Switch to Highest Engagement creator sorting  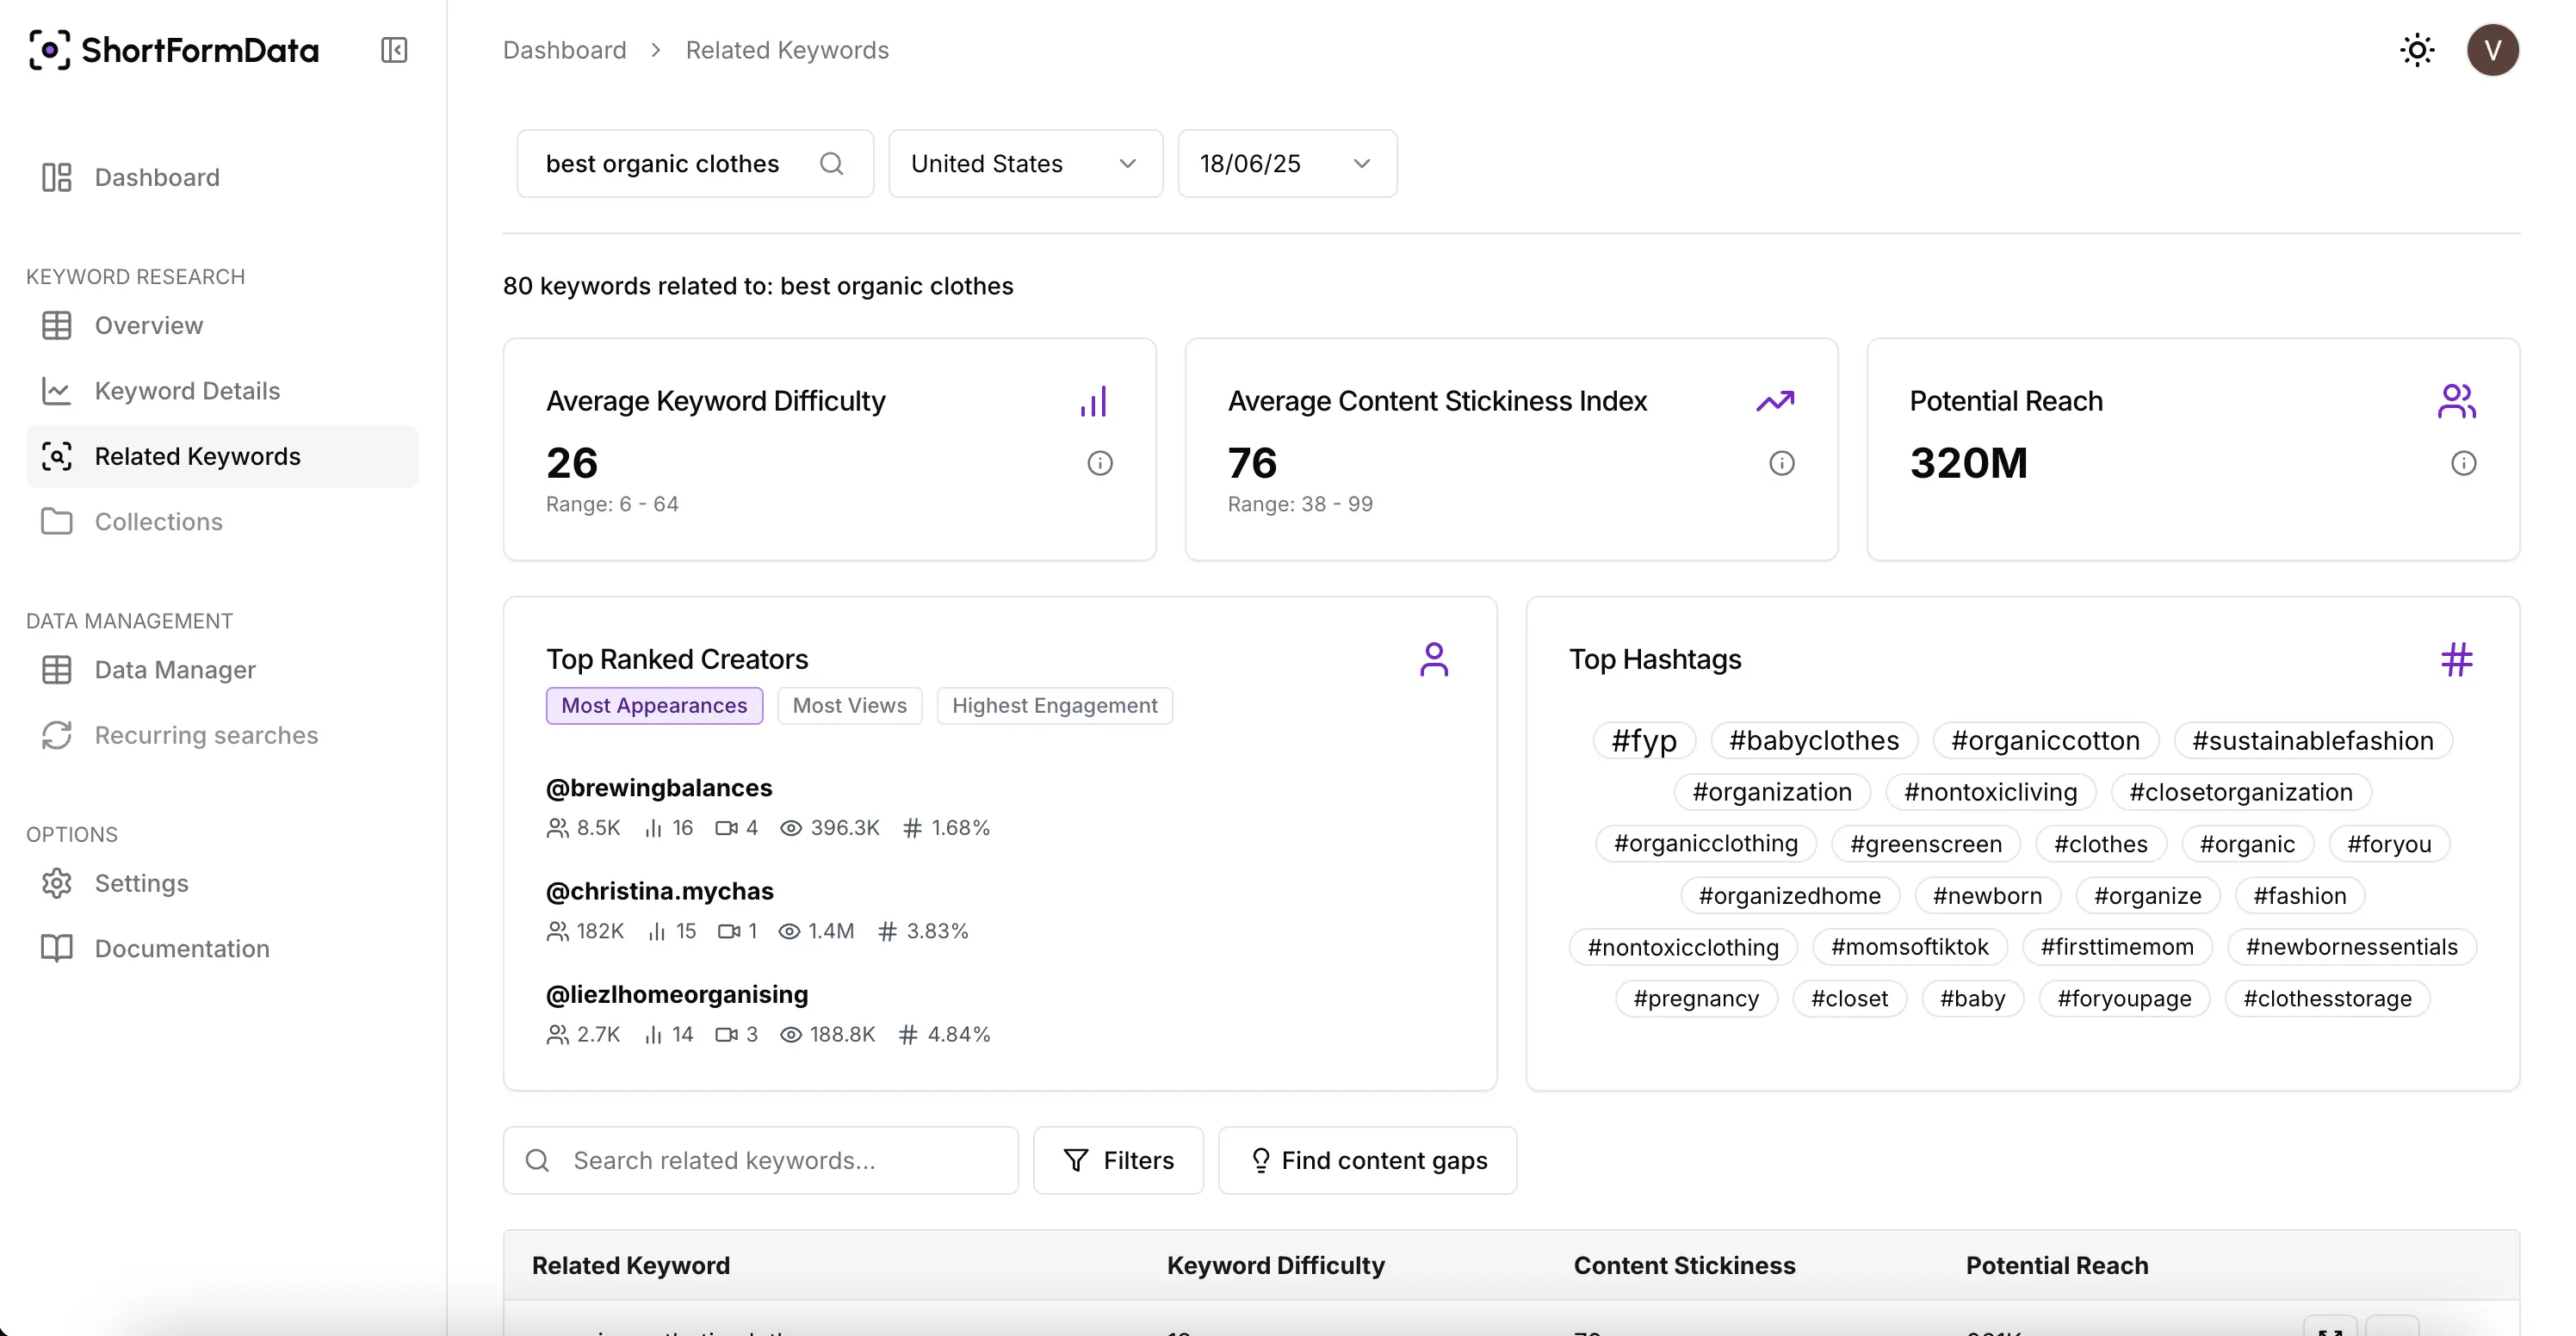click(x=1055, y=705)
